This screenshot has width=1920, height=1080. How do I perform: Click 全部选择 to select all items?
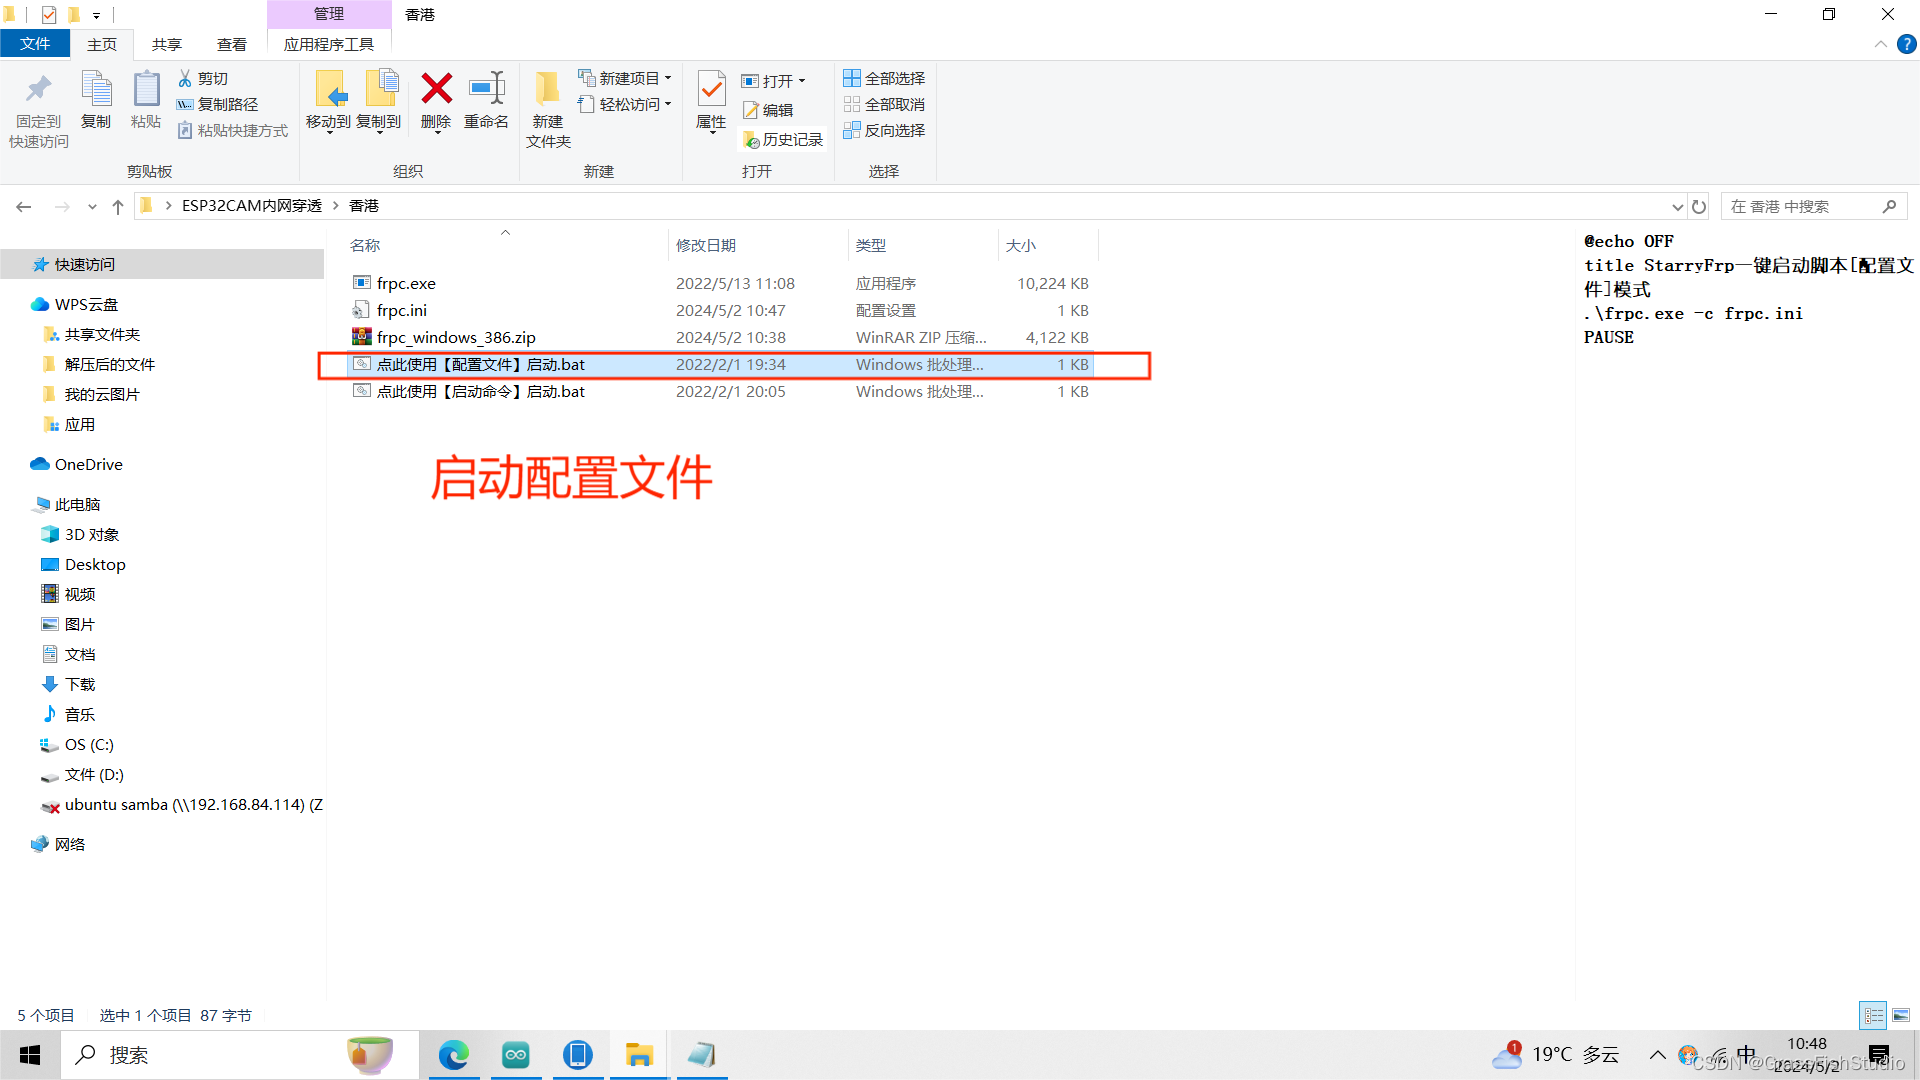pyautogui.click(x=884, y=78)
